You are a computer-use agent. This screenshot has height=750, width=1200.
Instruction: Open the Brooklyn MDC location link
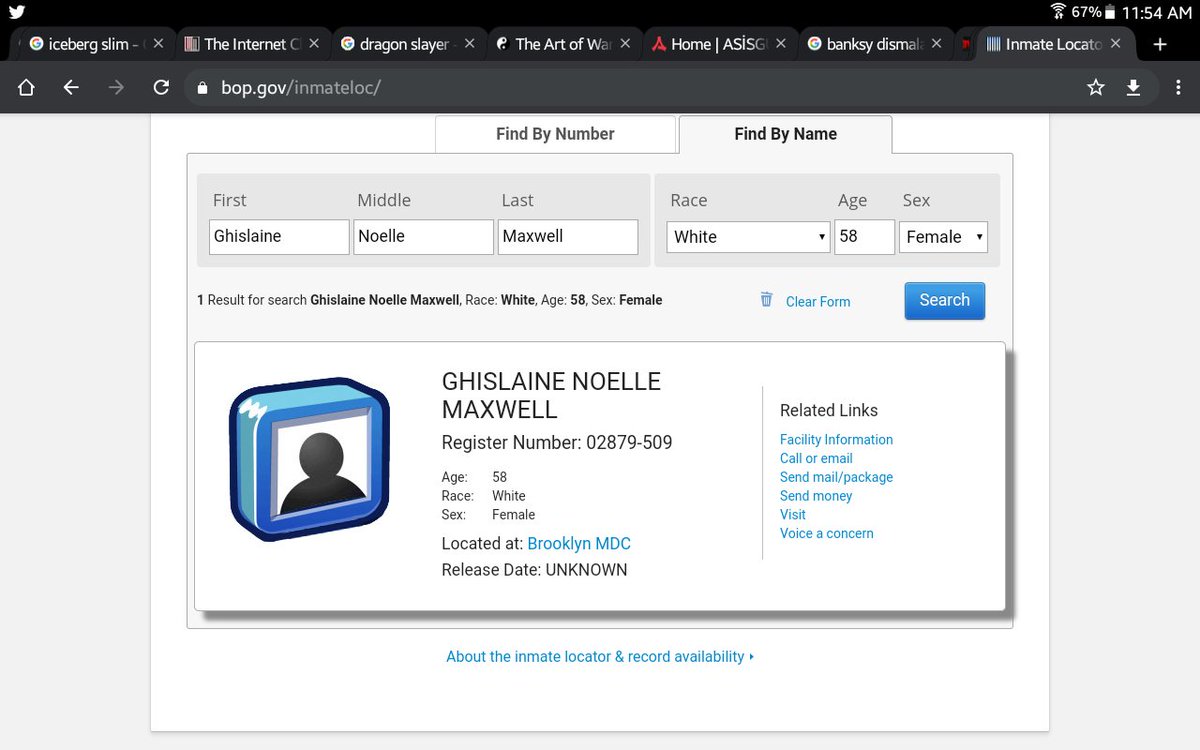click(x=579, y=544)
